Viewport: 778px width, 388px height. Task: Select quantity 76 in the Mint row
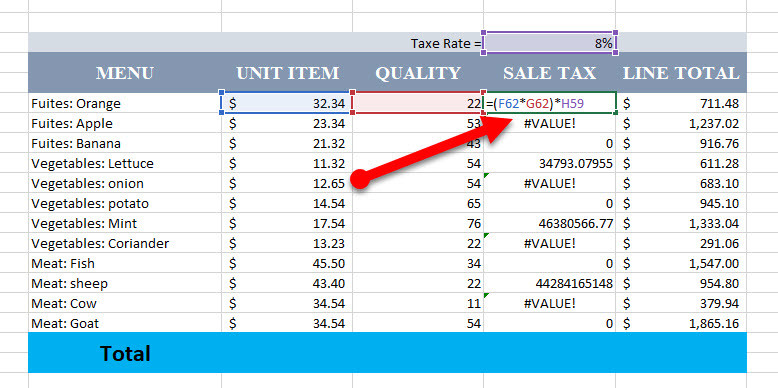click(x=418, y=223)
